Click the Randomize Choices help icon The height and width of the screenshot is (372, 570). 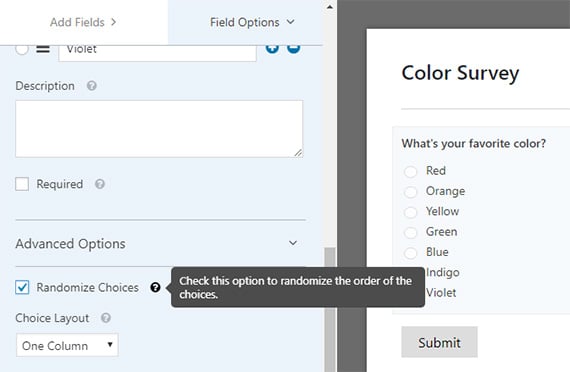click(155, 287)
